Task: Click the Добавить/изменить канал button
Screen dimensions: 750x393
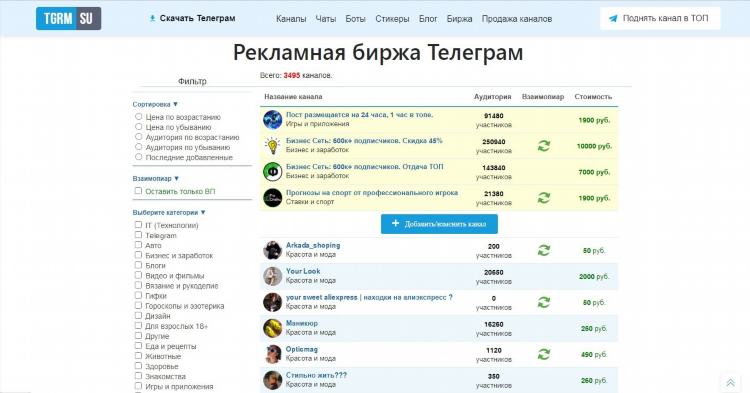Action: pyautogui.click(x=439, y=224)
